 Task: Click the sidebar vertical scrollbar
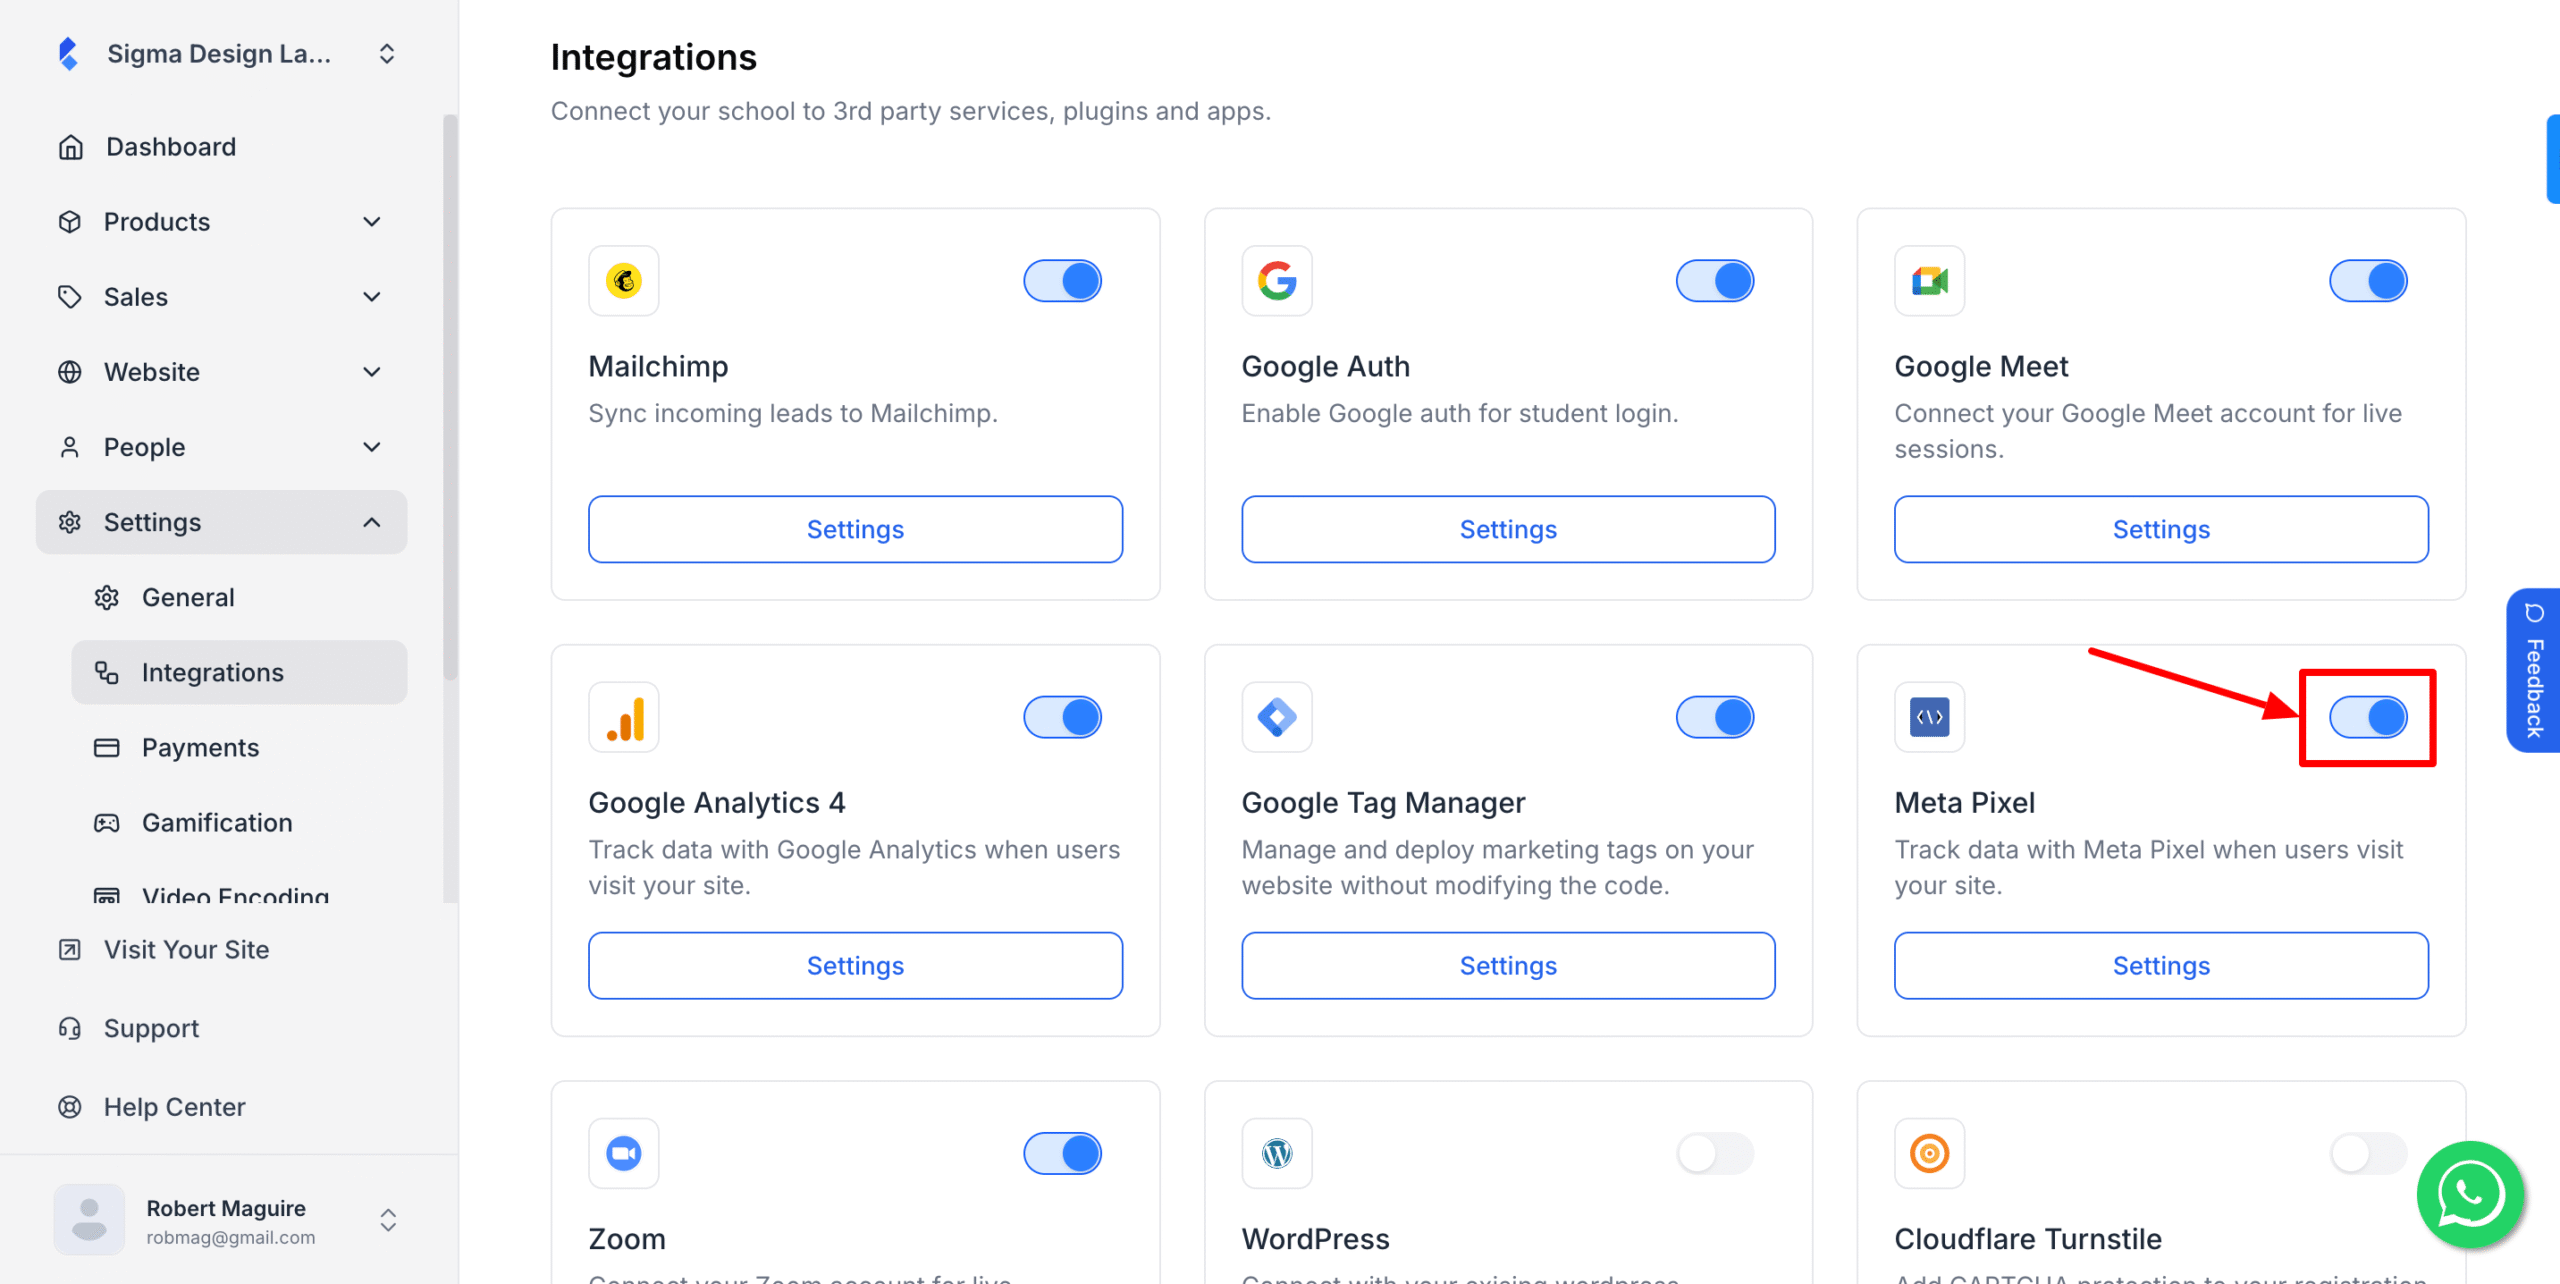click(x=450, y=400)
